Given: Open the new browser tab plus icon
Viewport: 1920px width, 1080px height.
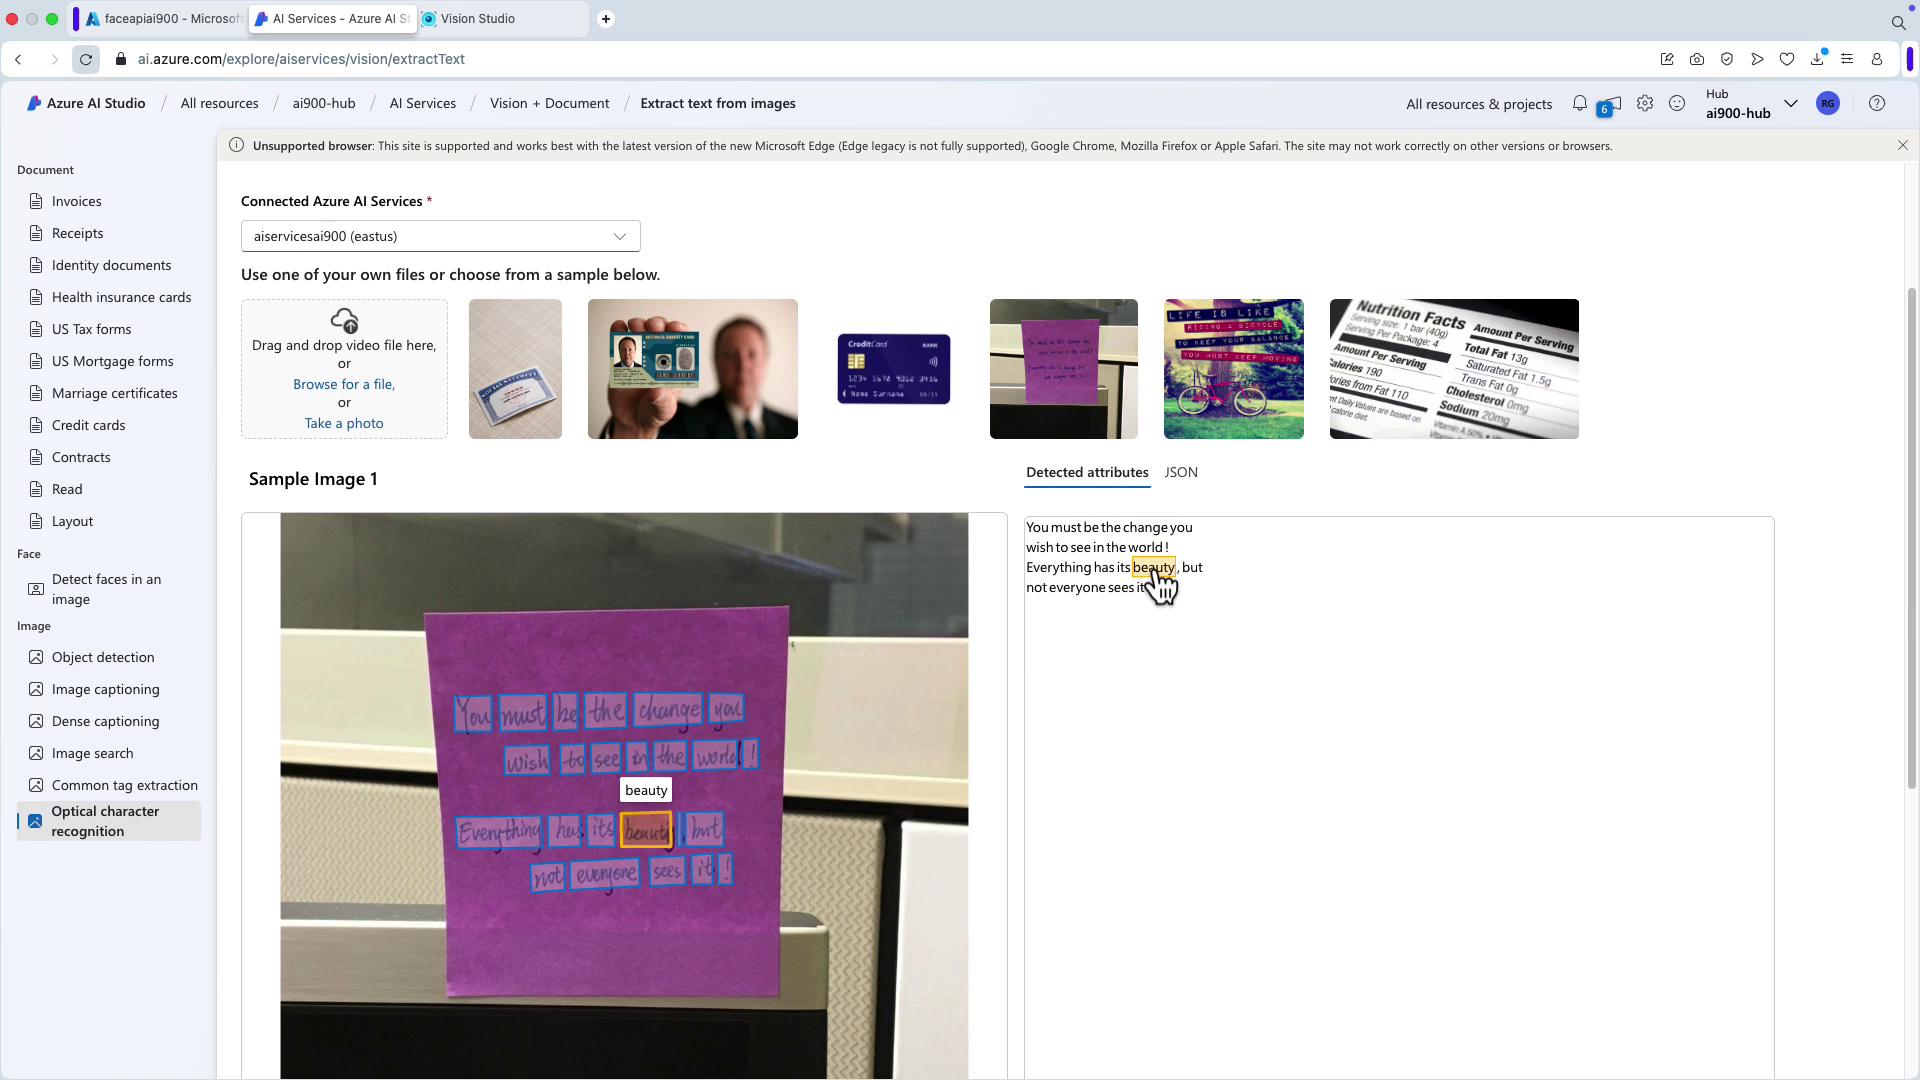Looking at the screenshot, I should coord(606,19).
